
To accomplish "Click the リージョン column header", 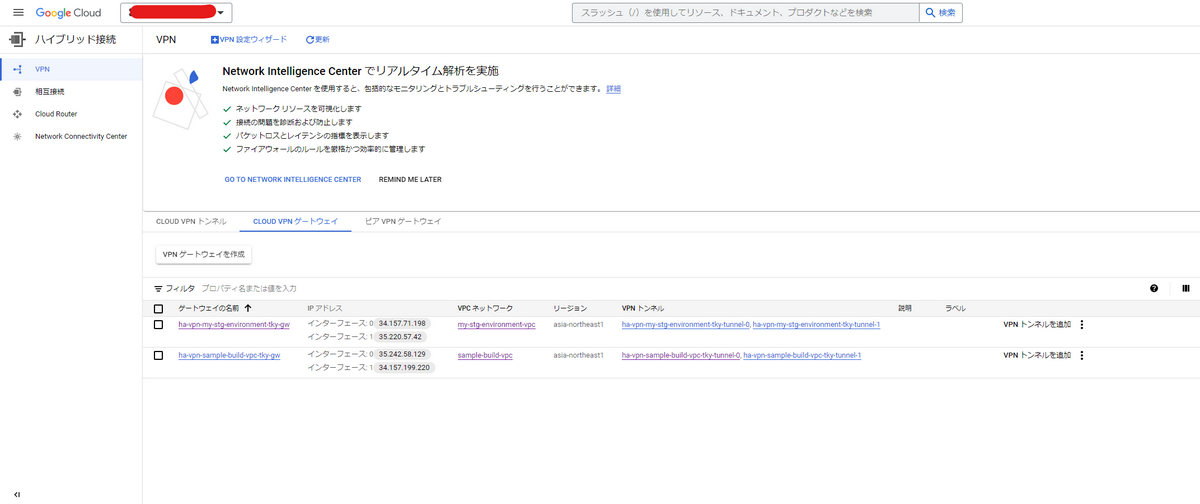I will [x=570, y=308].
